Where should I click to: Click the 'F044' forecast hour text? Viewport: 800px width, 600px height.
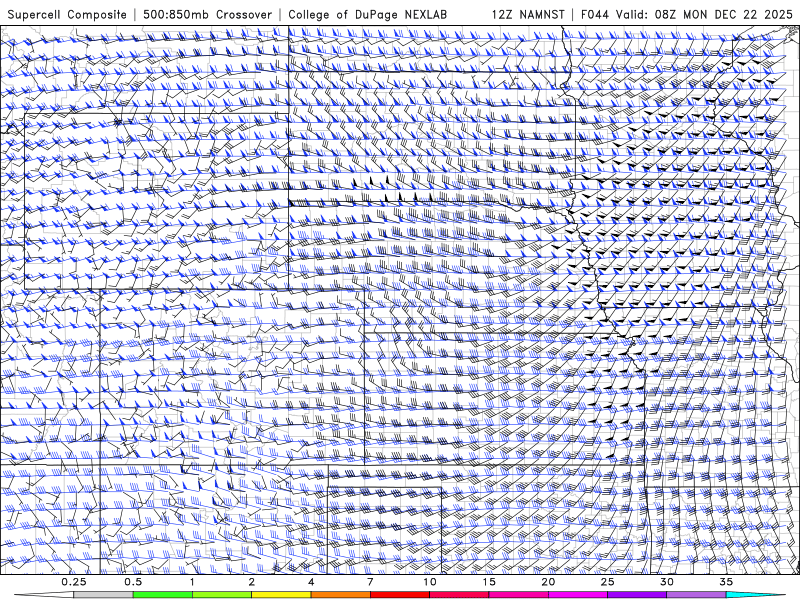[595, 14]
